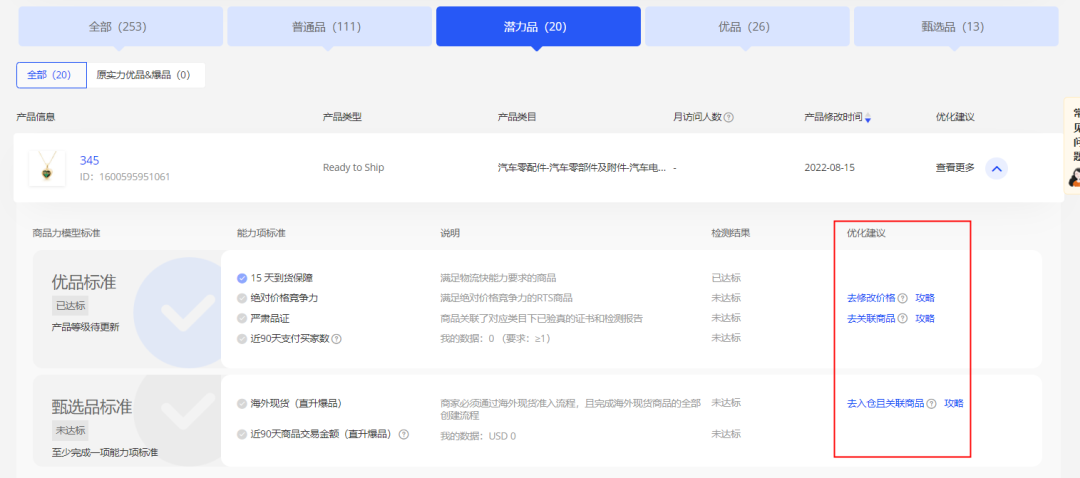Click product ID 1600595951061
This screenshot has height=478, width=1080.
(125, 177)
